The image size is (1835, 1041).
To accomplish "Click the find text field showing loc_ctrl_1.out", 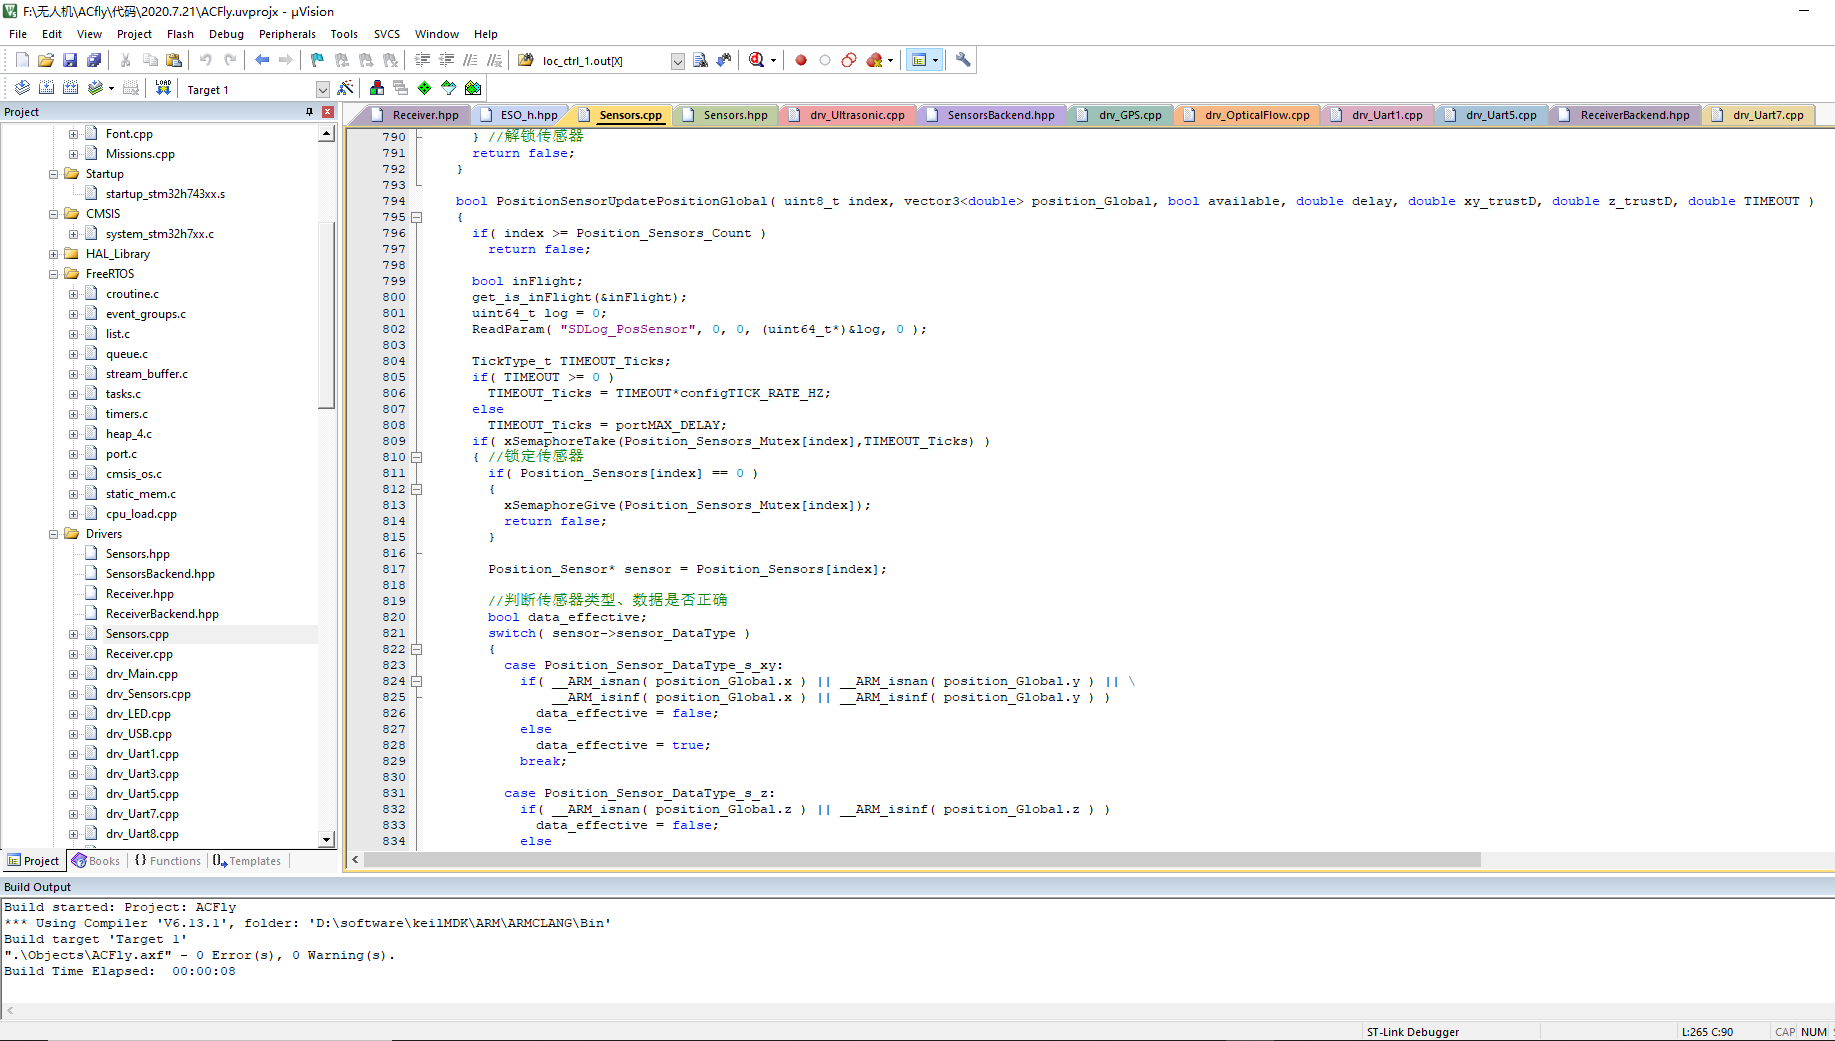I will (x=603, y=61).
